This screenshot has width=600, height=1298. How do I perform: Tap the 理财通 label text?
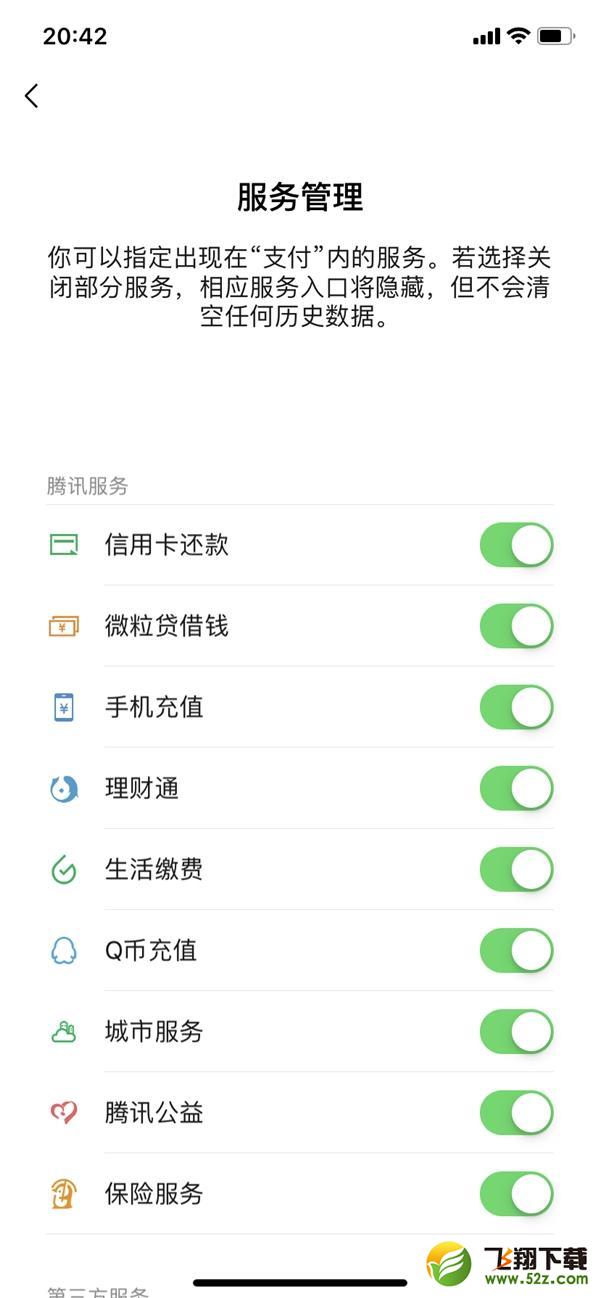click(x=142, y=789)
